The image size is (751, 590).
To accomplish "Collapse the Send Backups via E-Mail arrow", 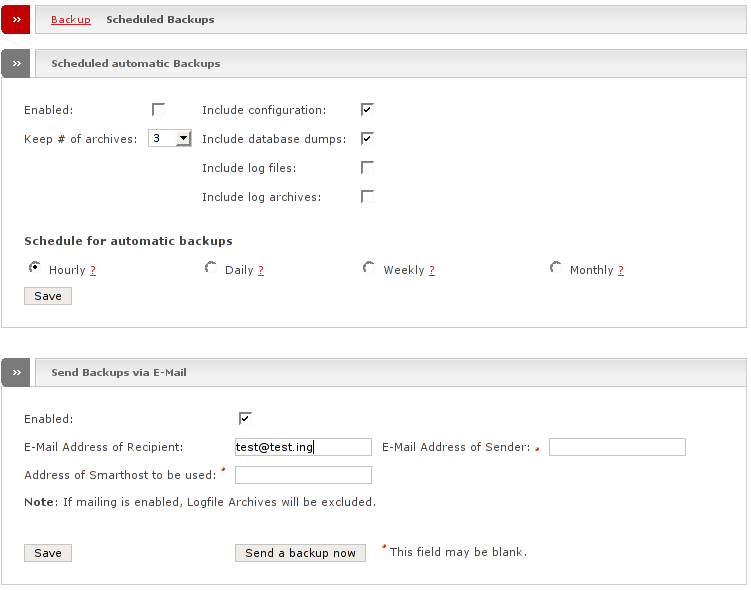I will coord(15,372).
